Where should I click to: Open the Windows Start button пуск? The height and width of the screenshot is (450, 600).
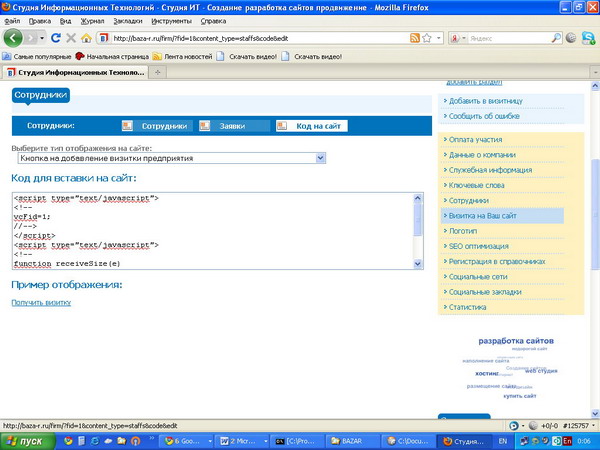coord(28,441)
